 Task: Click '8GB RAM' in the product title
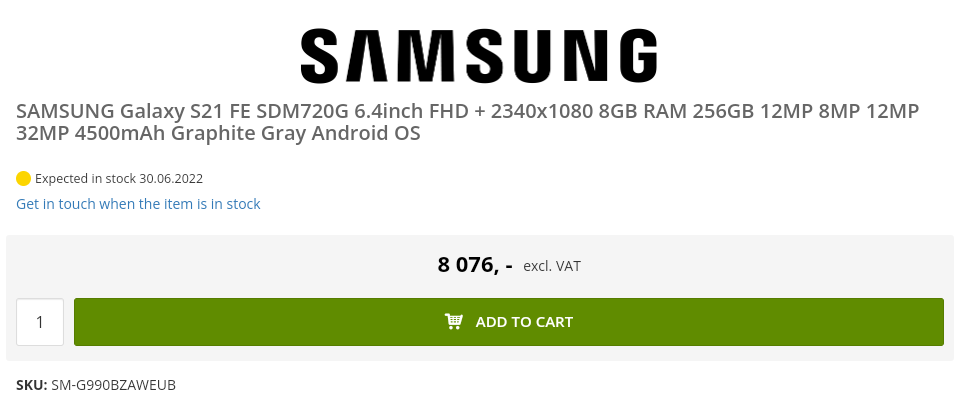pos(640,111)
